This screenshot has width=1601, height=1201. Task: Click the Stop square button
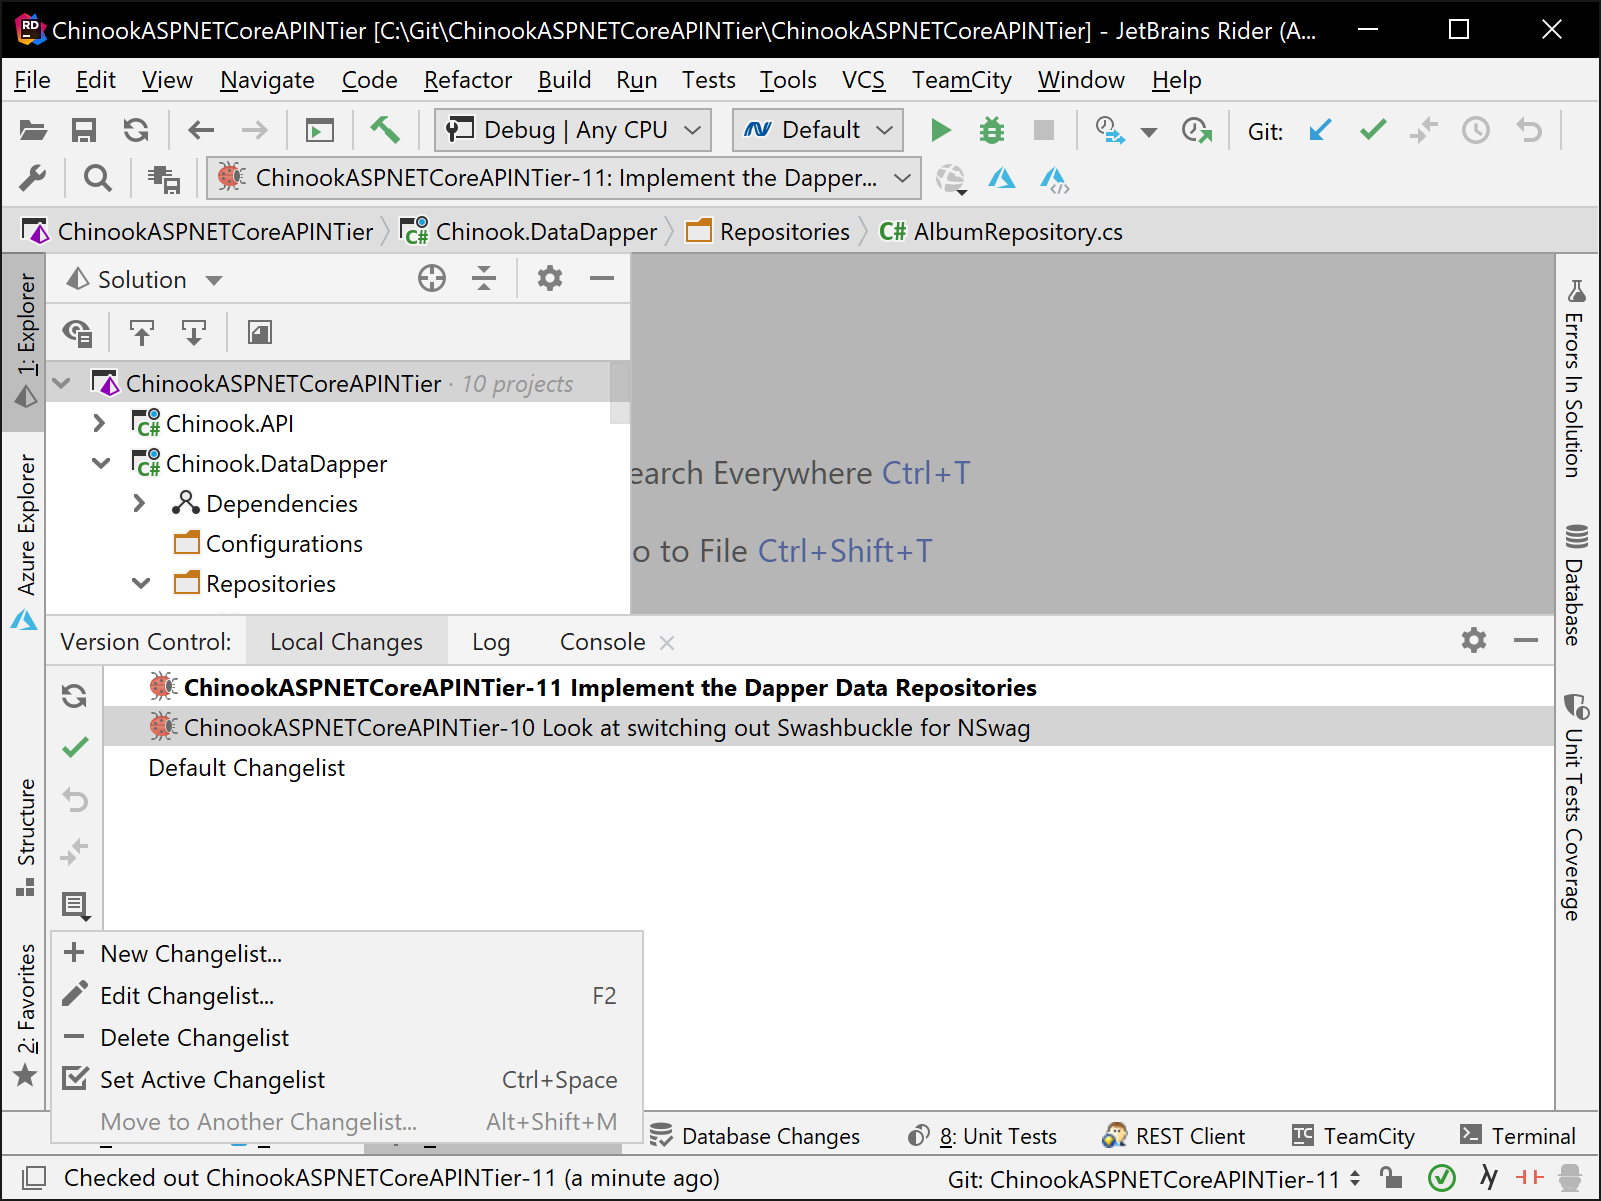[1044, 130]
